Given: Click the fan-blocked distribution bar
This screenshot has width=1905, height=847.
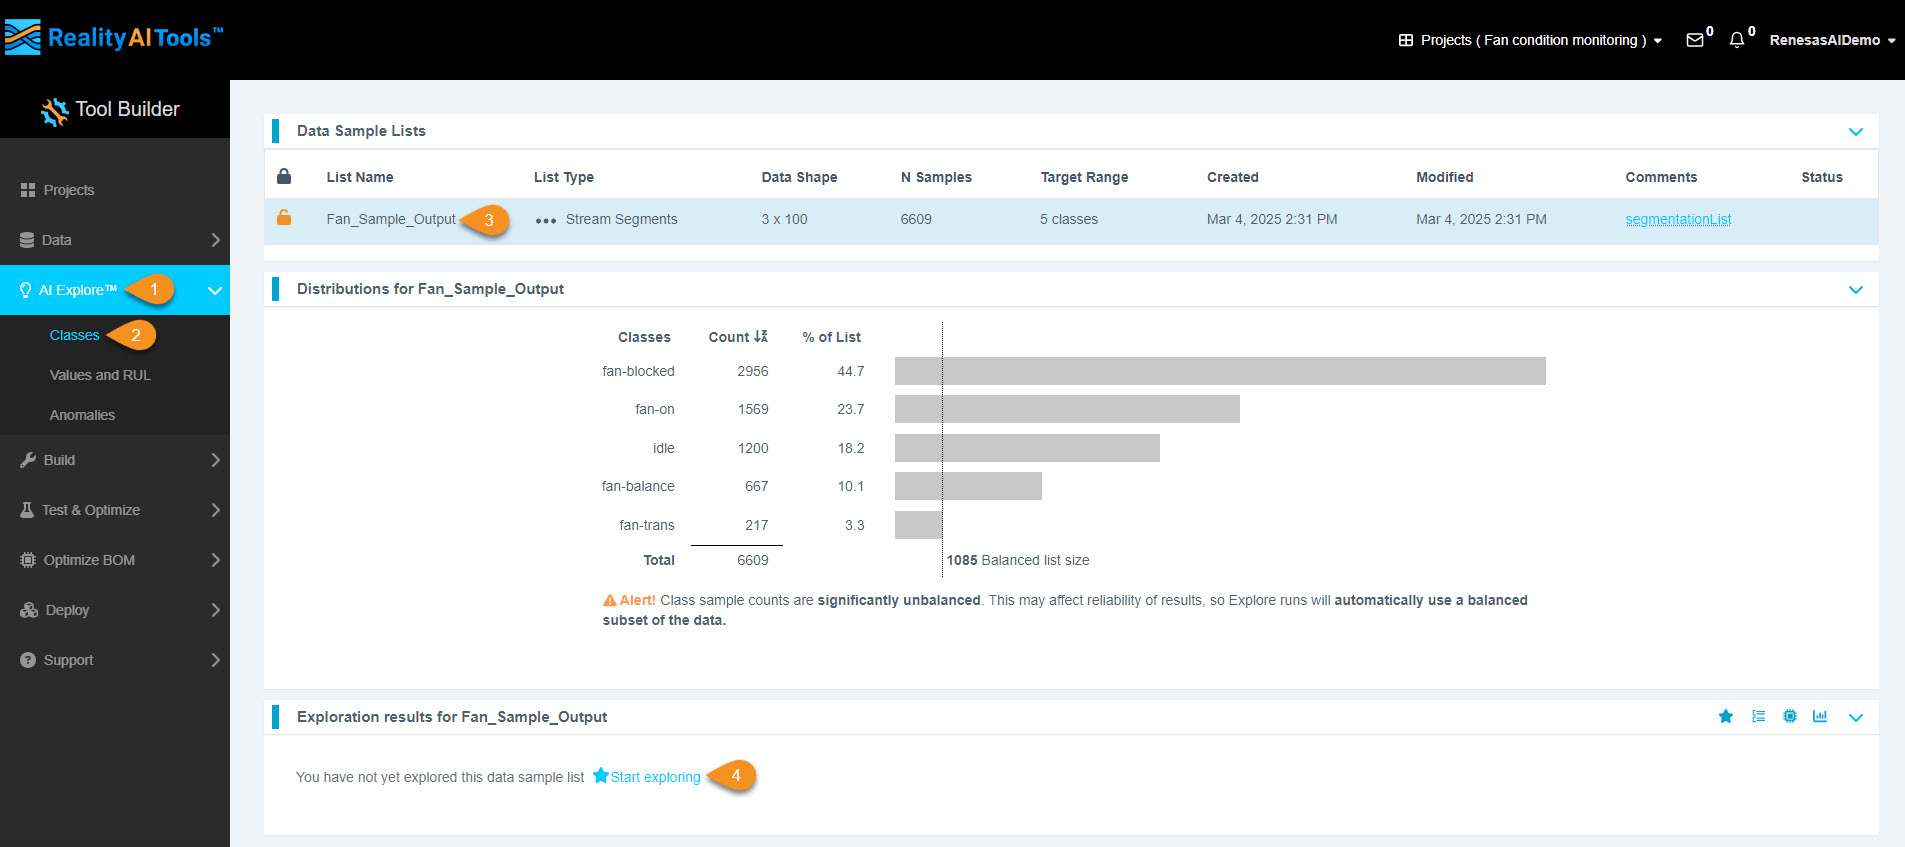Looking at the screenshot, I should click(1220, 371).
